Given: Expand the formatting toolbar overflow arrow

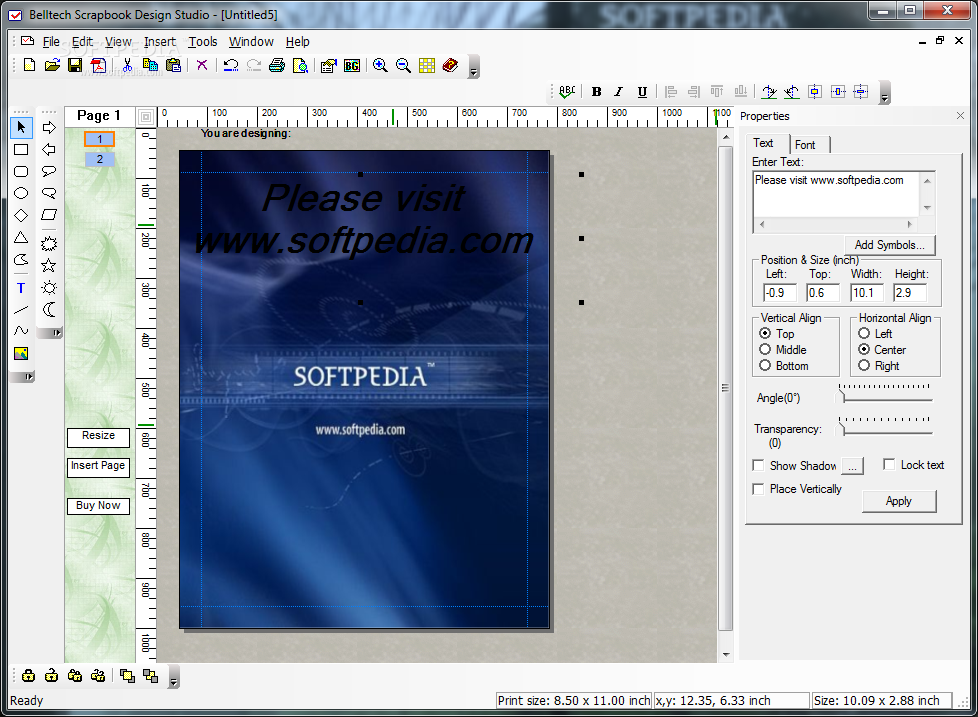Looking at the screenshot, I should 884,93.
